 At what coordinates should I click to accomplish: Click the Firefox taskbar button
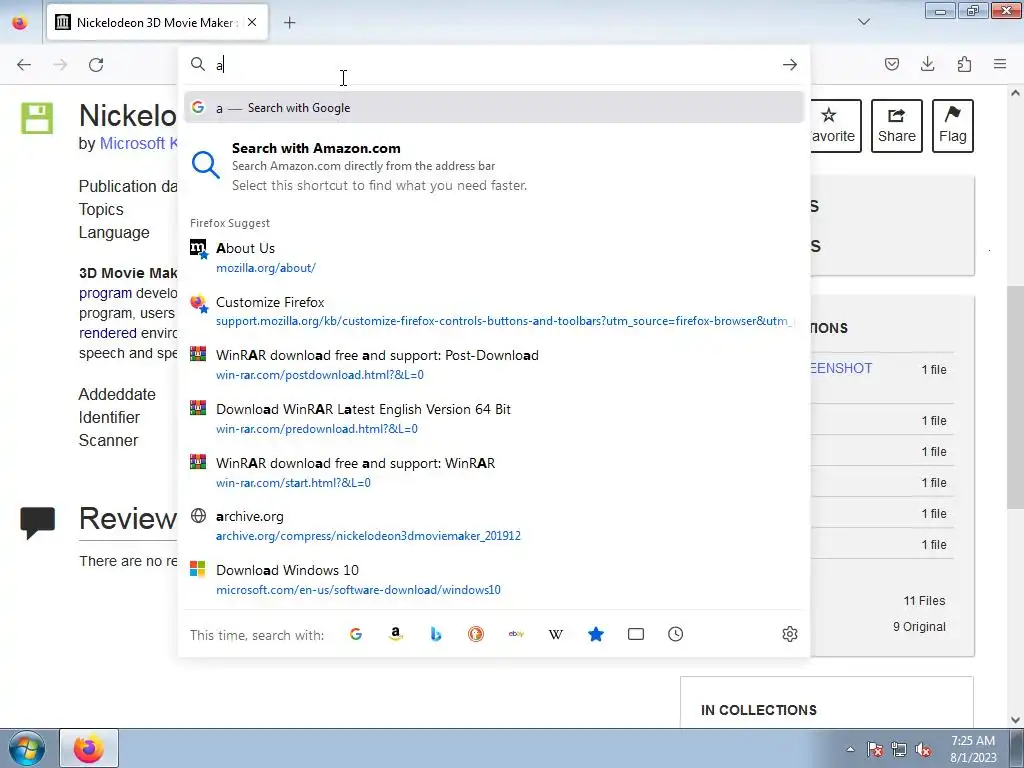point(89,748)
